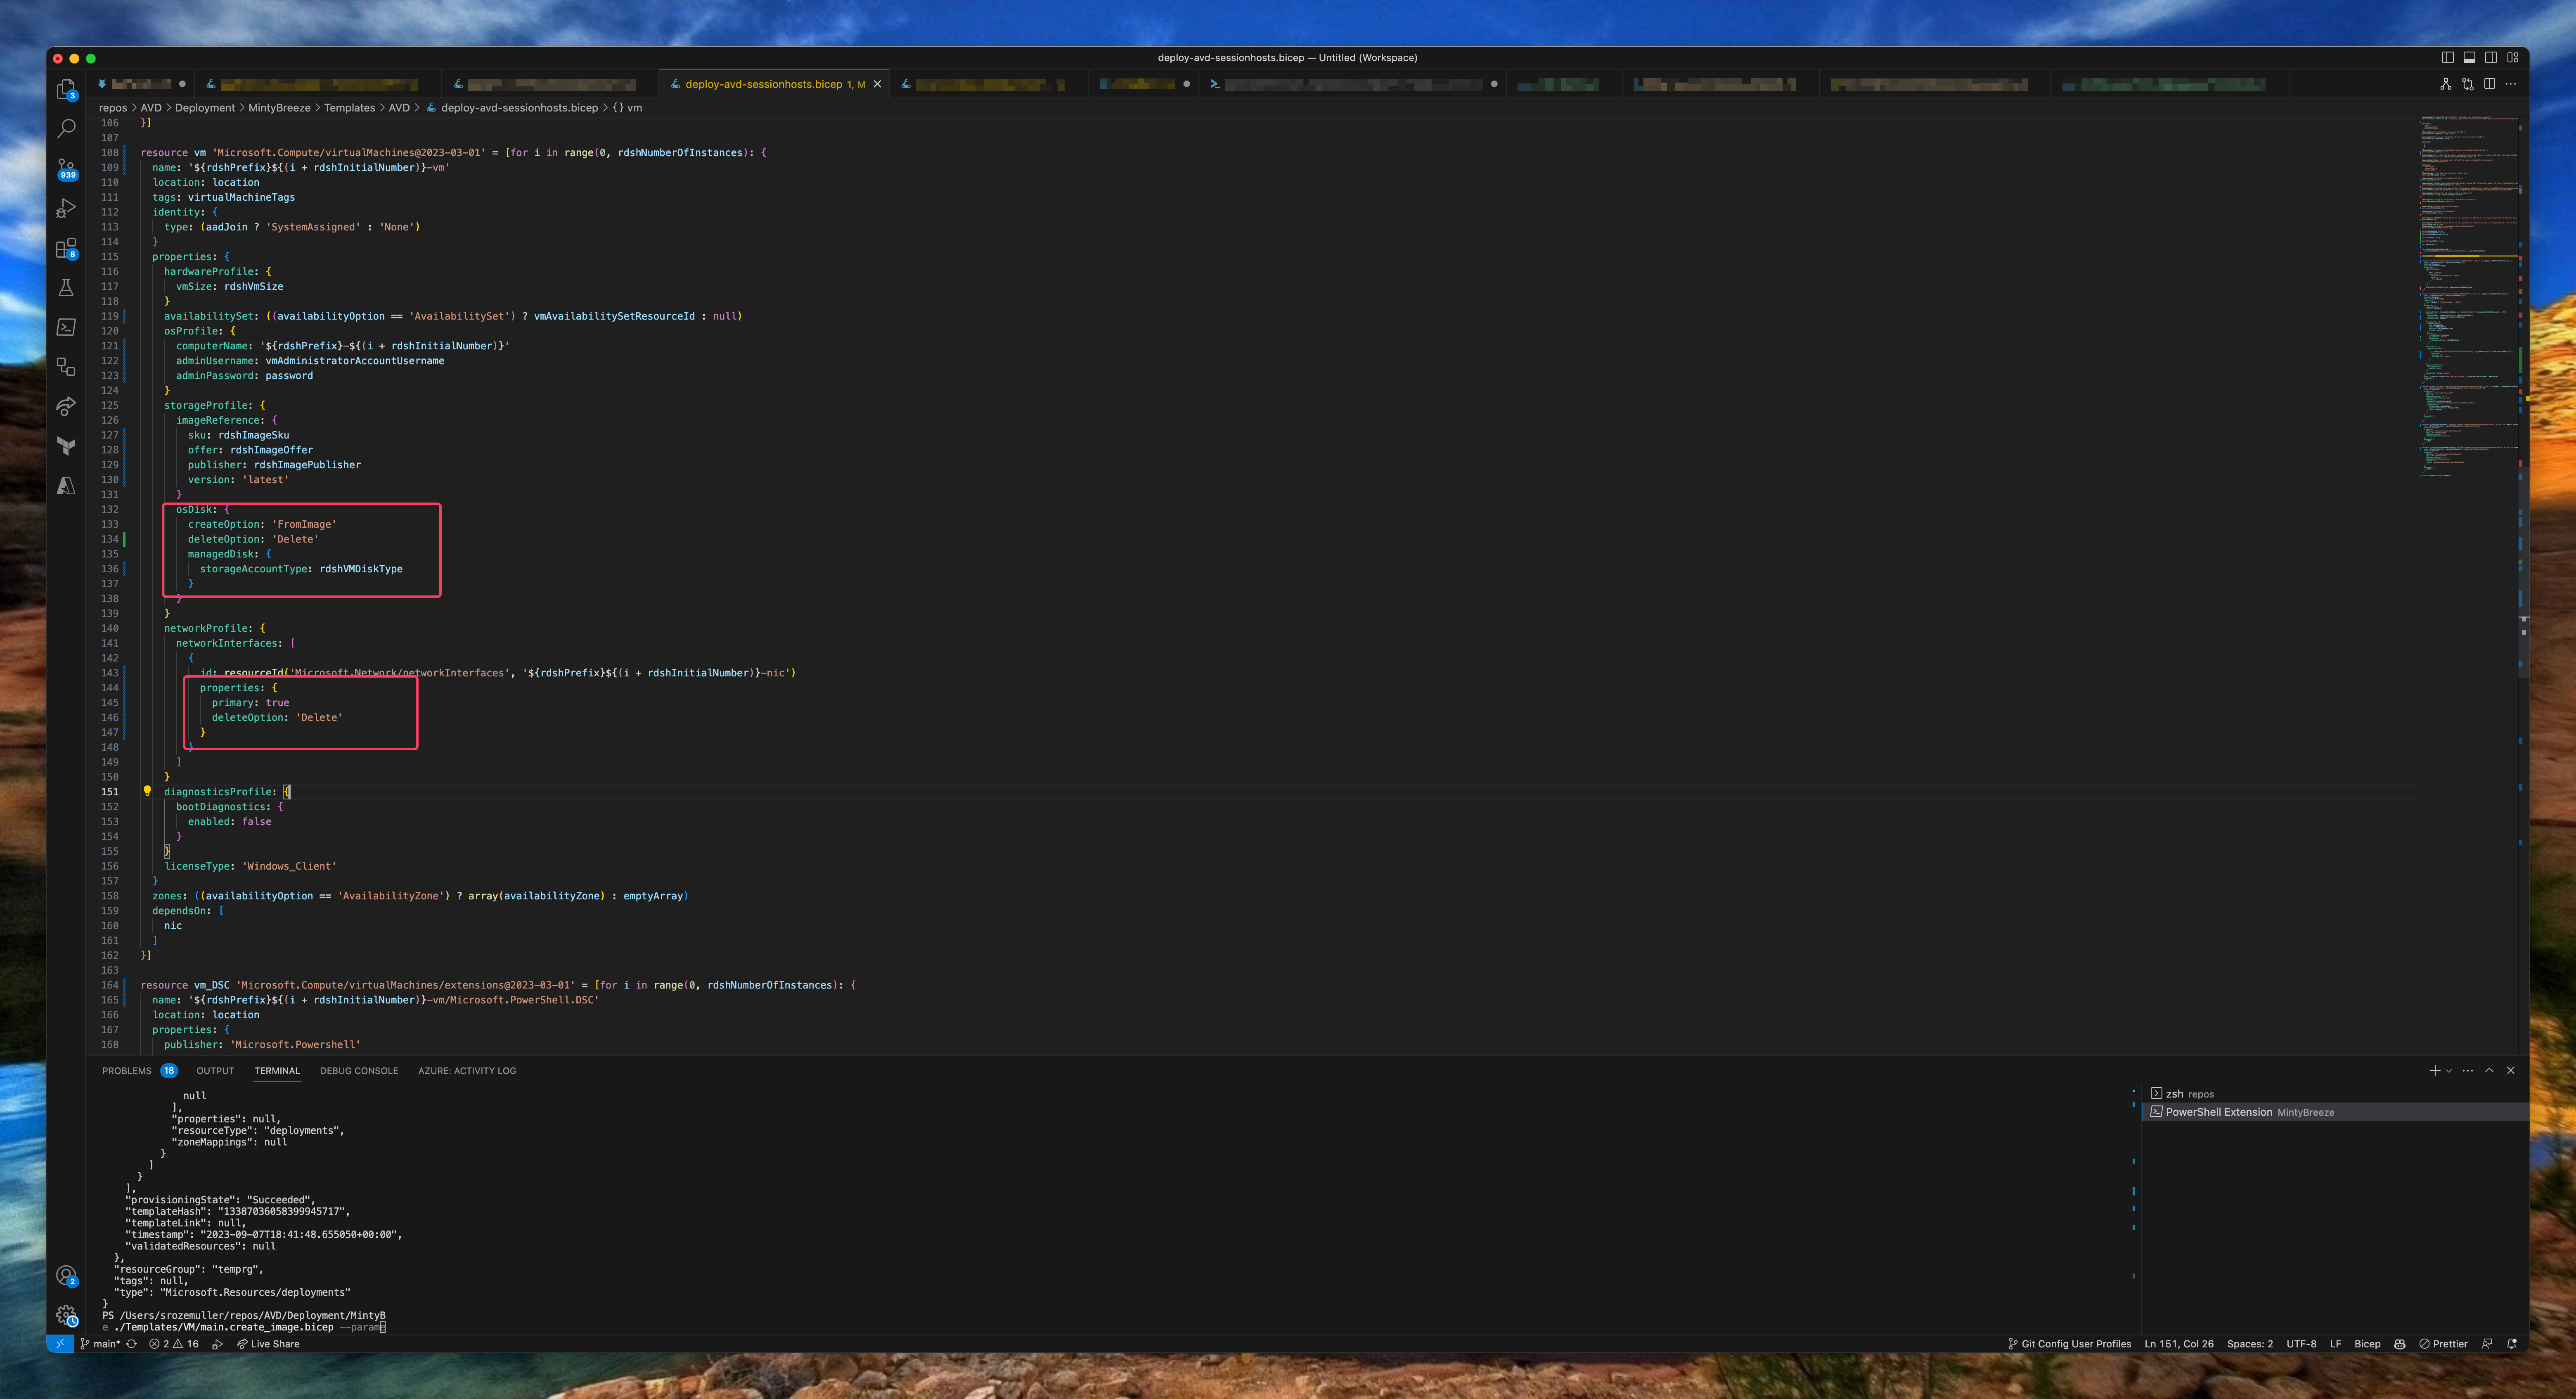Toggle secondary side bar layout button

(2491, 58)
